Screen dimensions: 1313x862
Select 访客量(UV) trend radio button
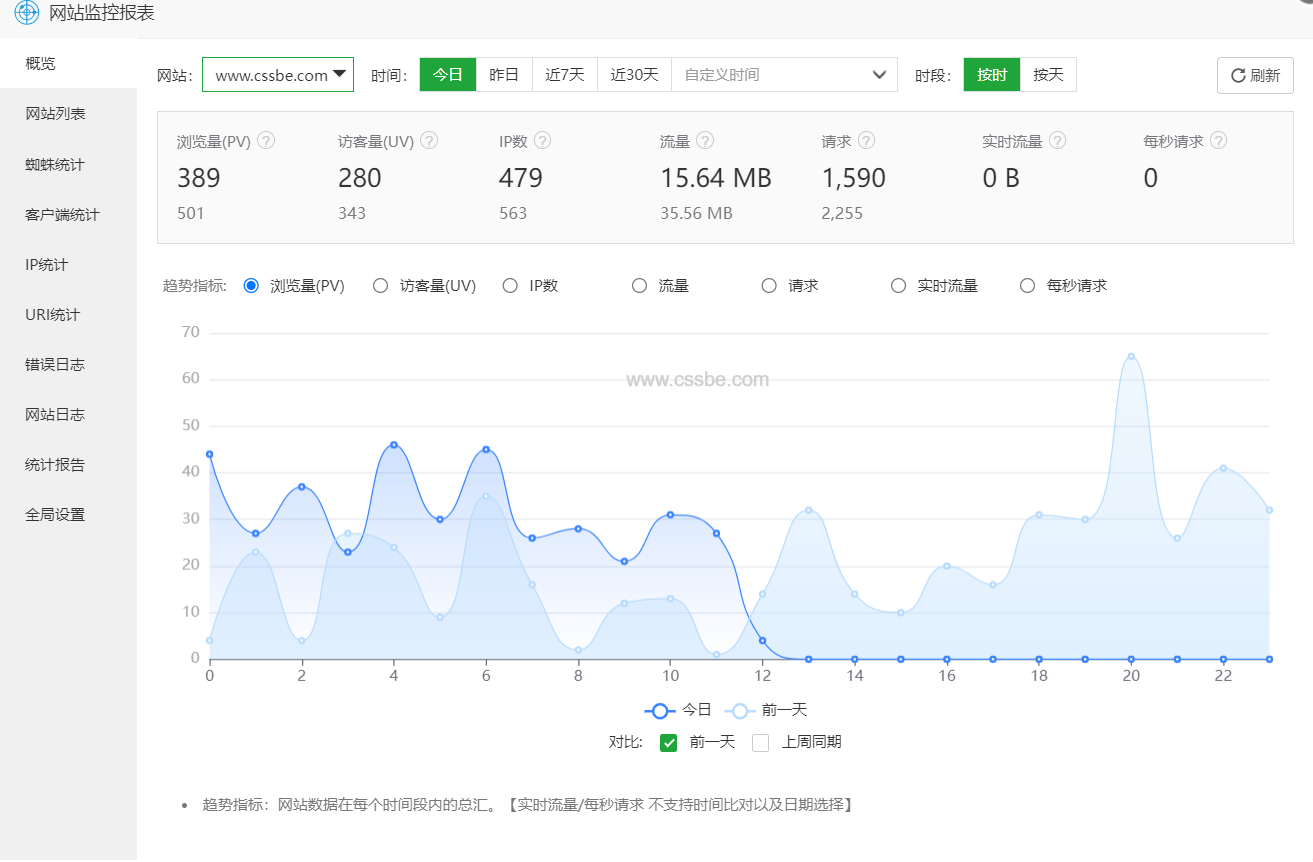click(380, 286)
